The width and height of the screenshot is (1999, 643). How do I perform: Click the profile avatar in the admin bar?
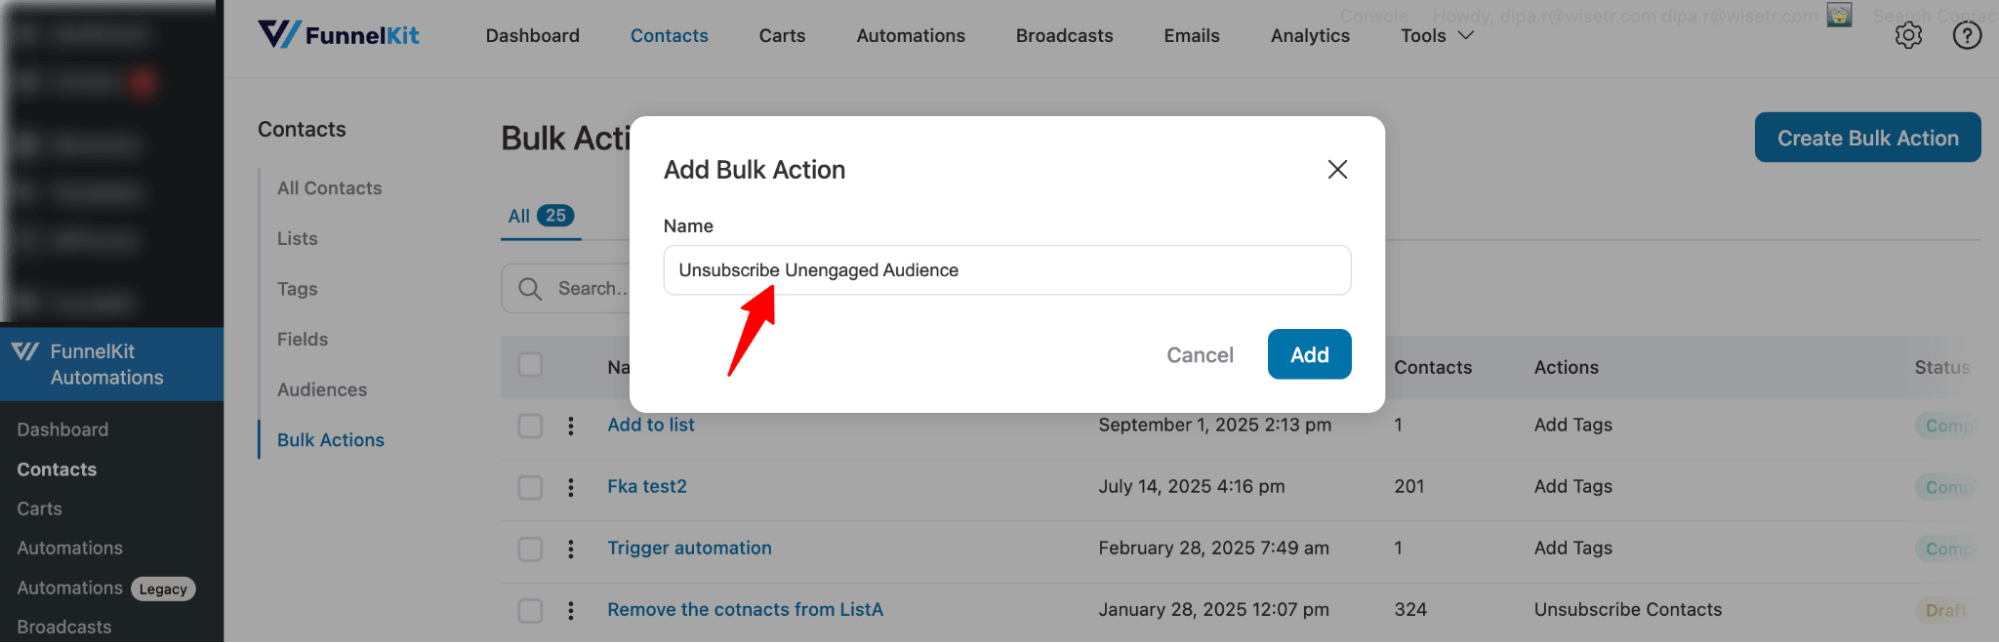pos(1840,15)
